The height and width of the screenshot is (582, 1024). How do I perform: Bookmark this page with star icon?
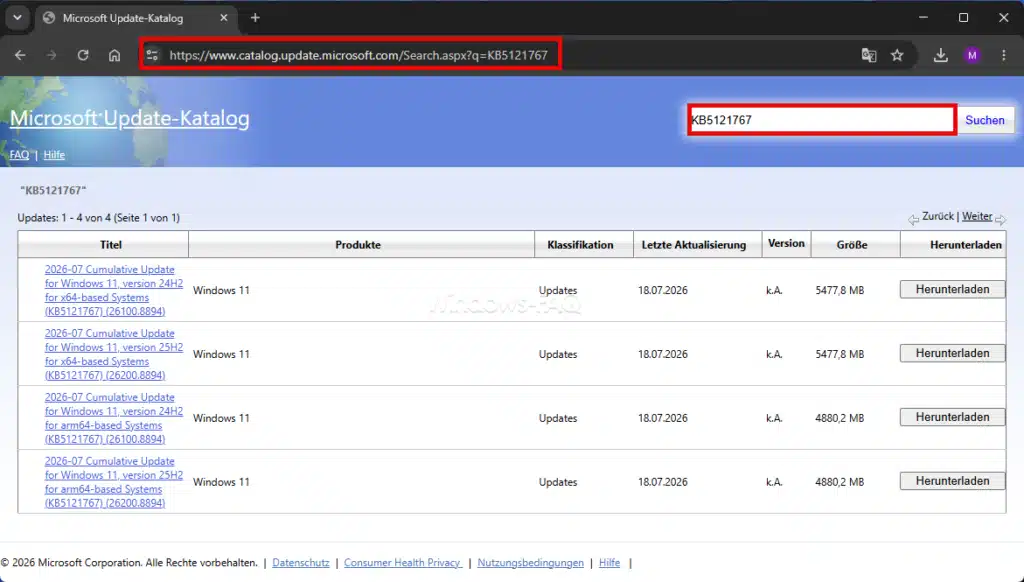(x=897, y=56)
